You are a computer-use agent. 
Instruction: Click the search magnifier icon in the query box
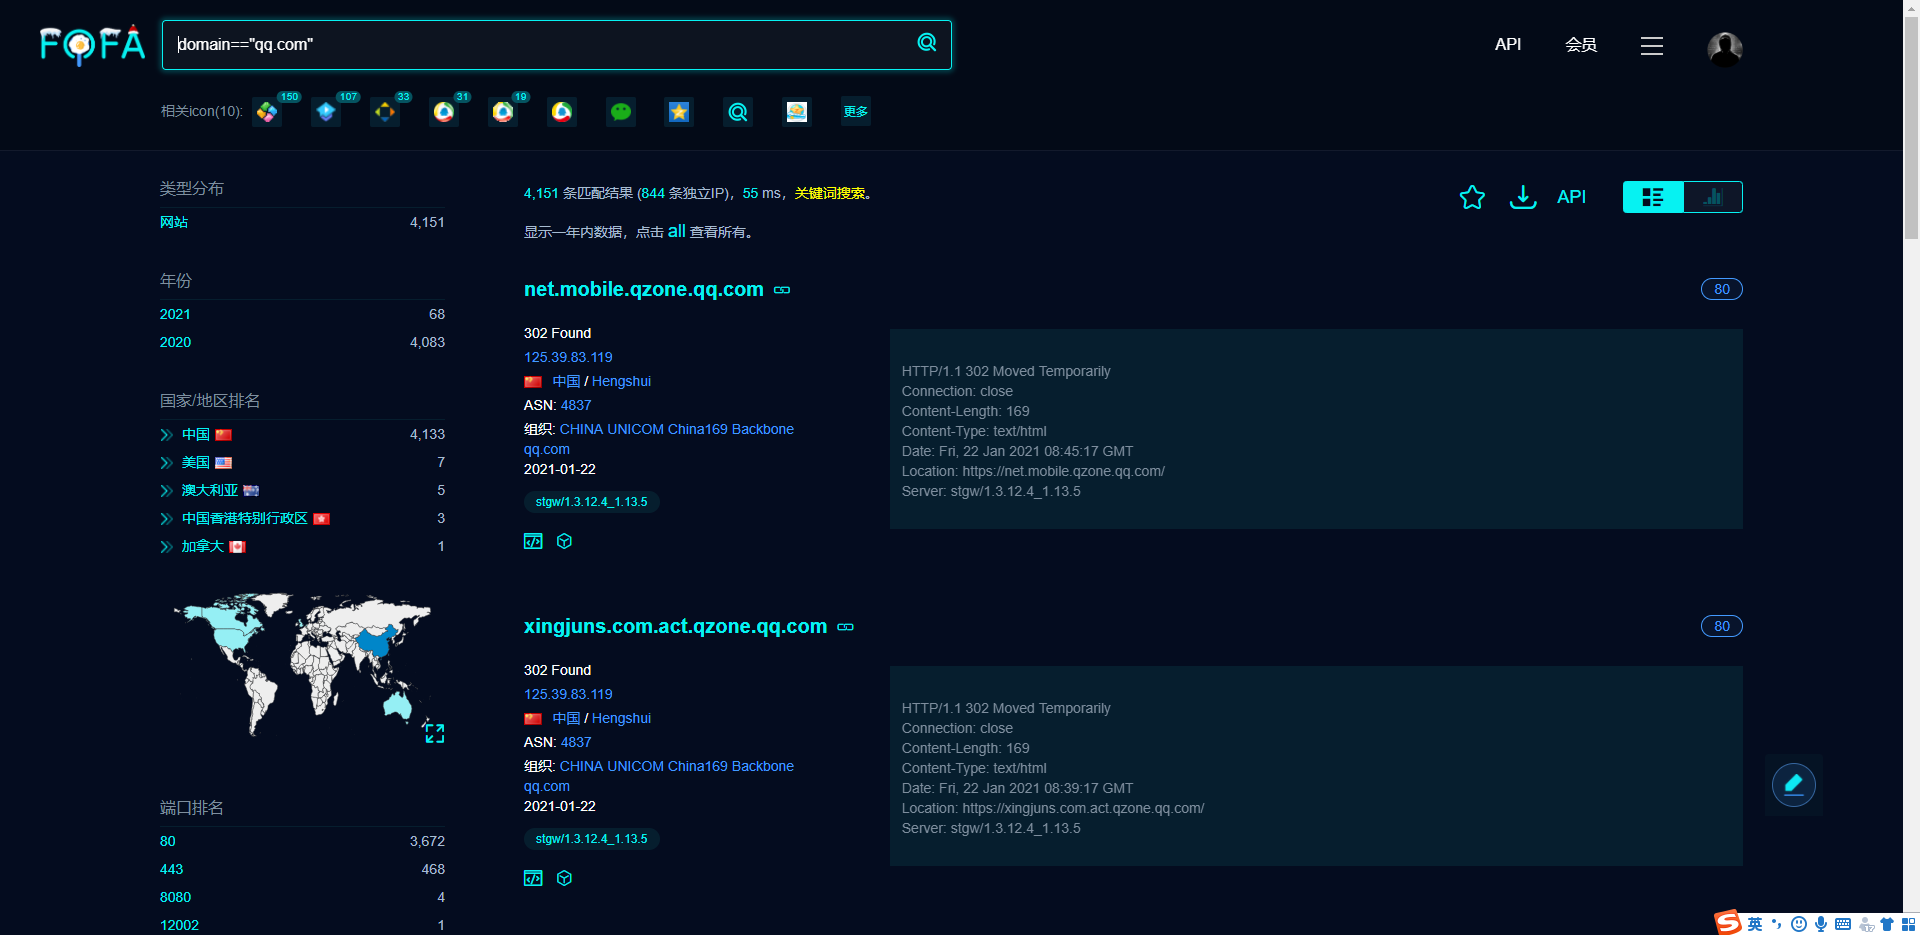(927, 42)
